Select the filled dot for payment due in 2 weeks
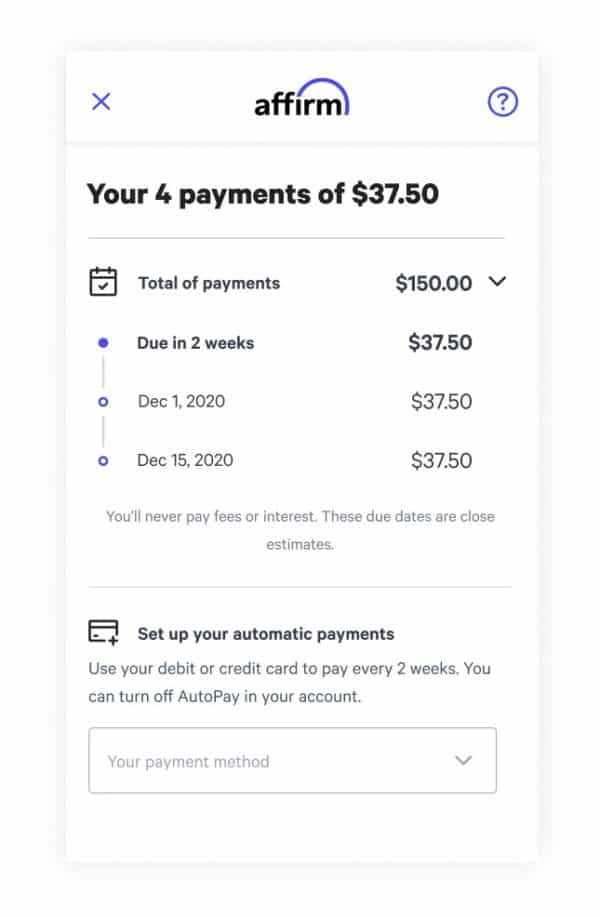The width and height of the screenshot is (600, 917). tap(103, 342)
